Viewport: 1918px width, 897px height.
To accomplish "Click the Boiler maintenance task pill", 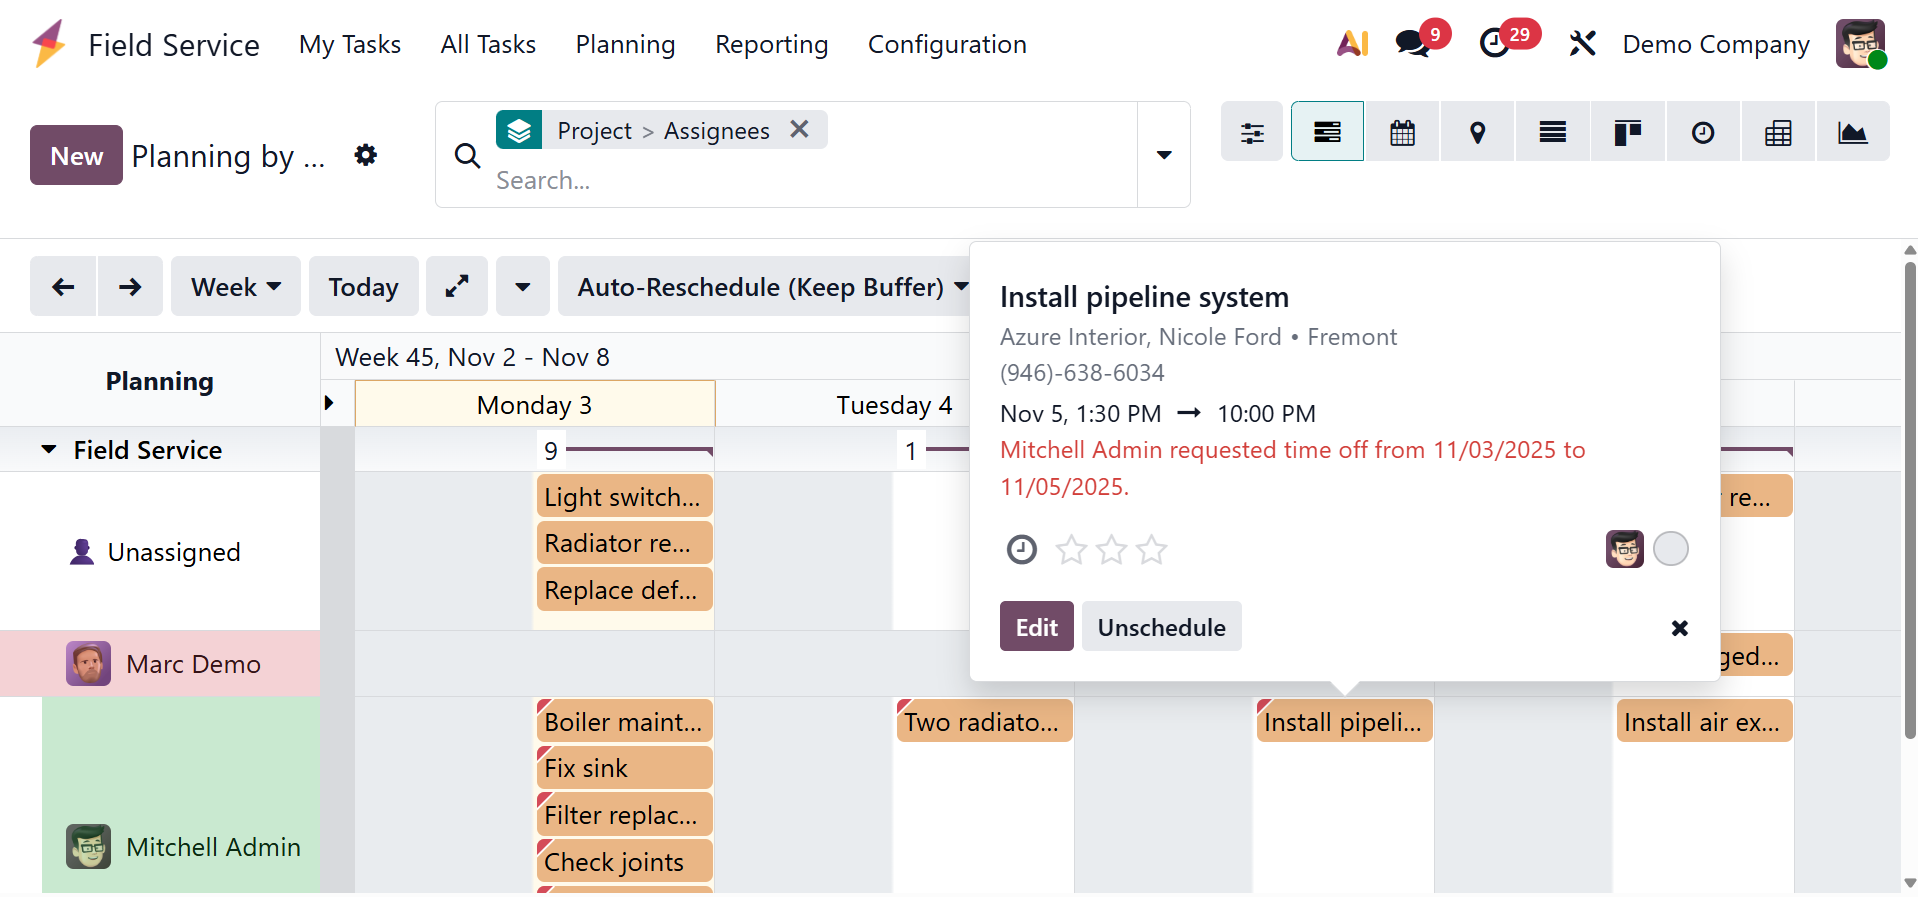I will pyautogui.click(x=624, y=722).
